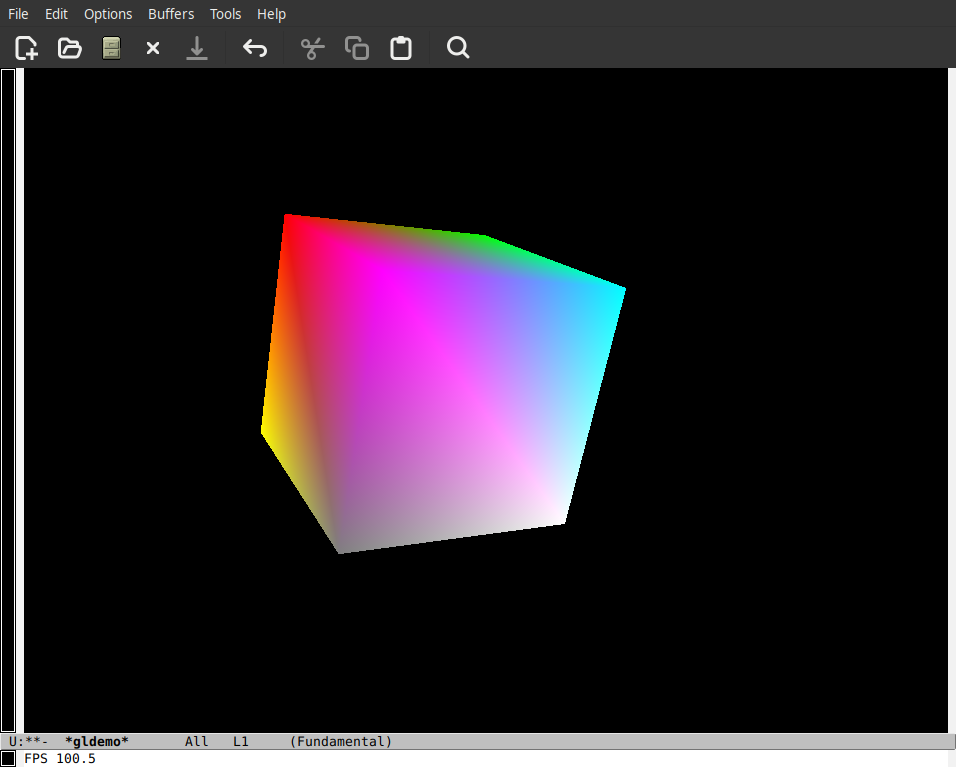Expand the Options menu
The height and width of the screenshot is (767, 956).
[108, 14]
